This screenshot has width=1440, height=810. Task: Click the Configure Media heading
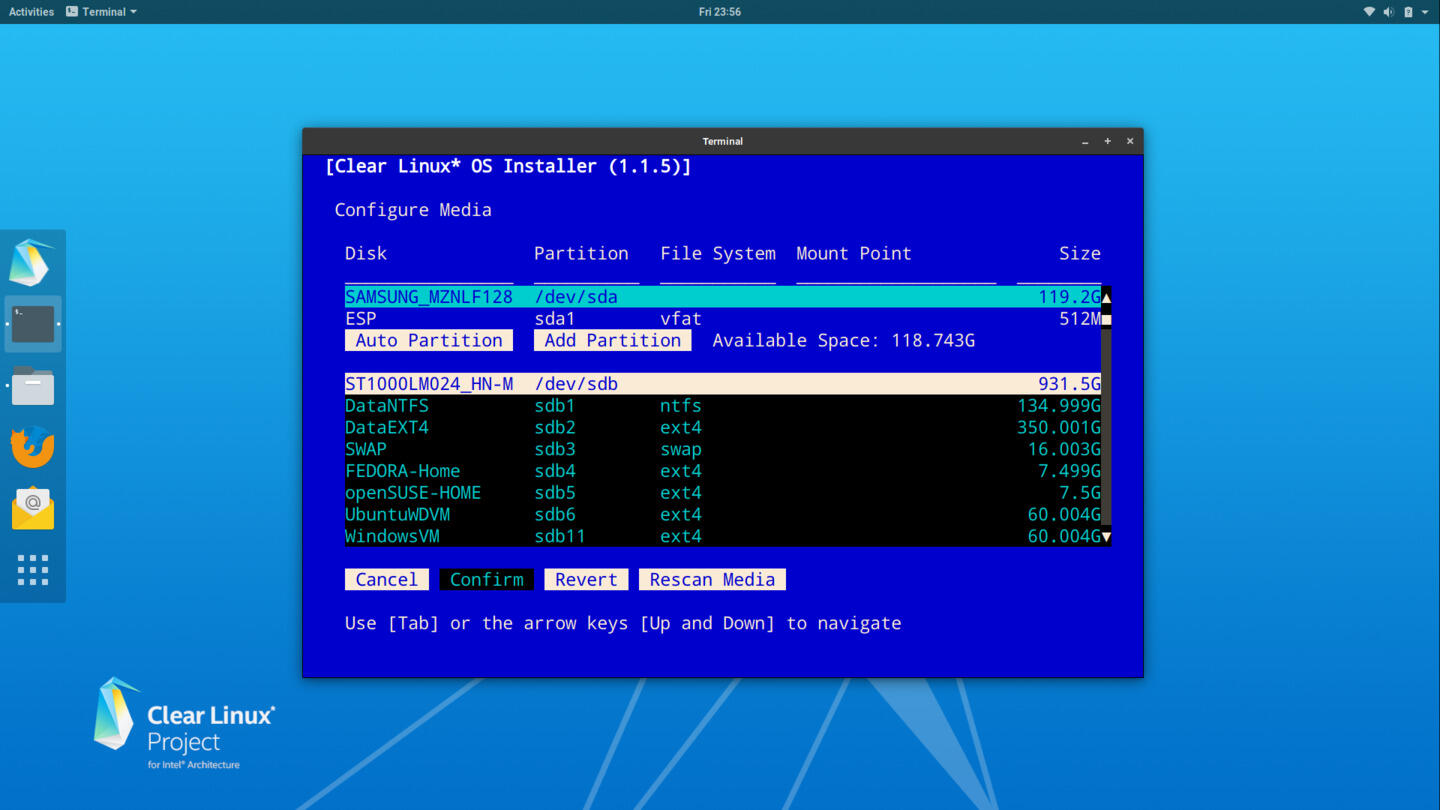[x=413, y=210]
